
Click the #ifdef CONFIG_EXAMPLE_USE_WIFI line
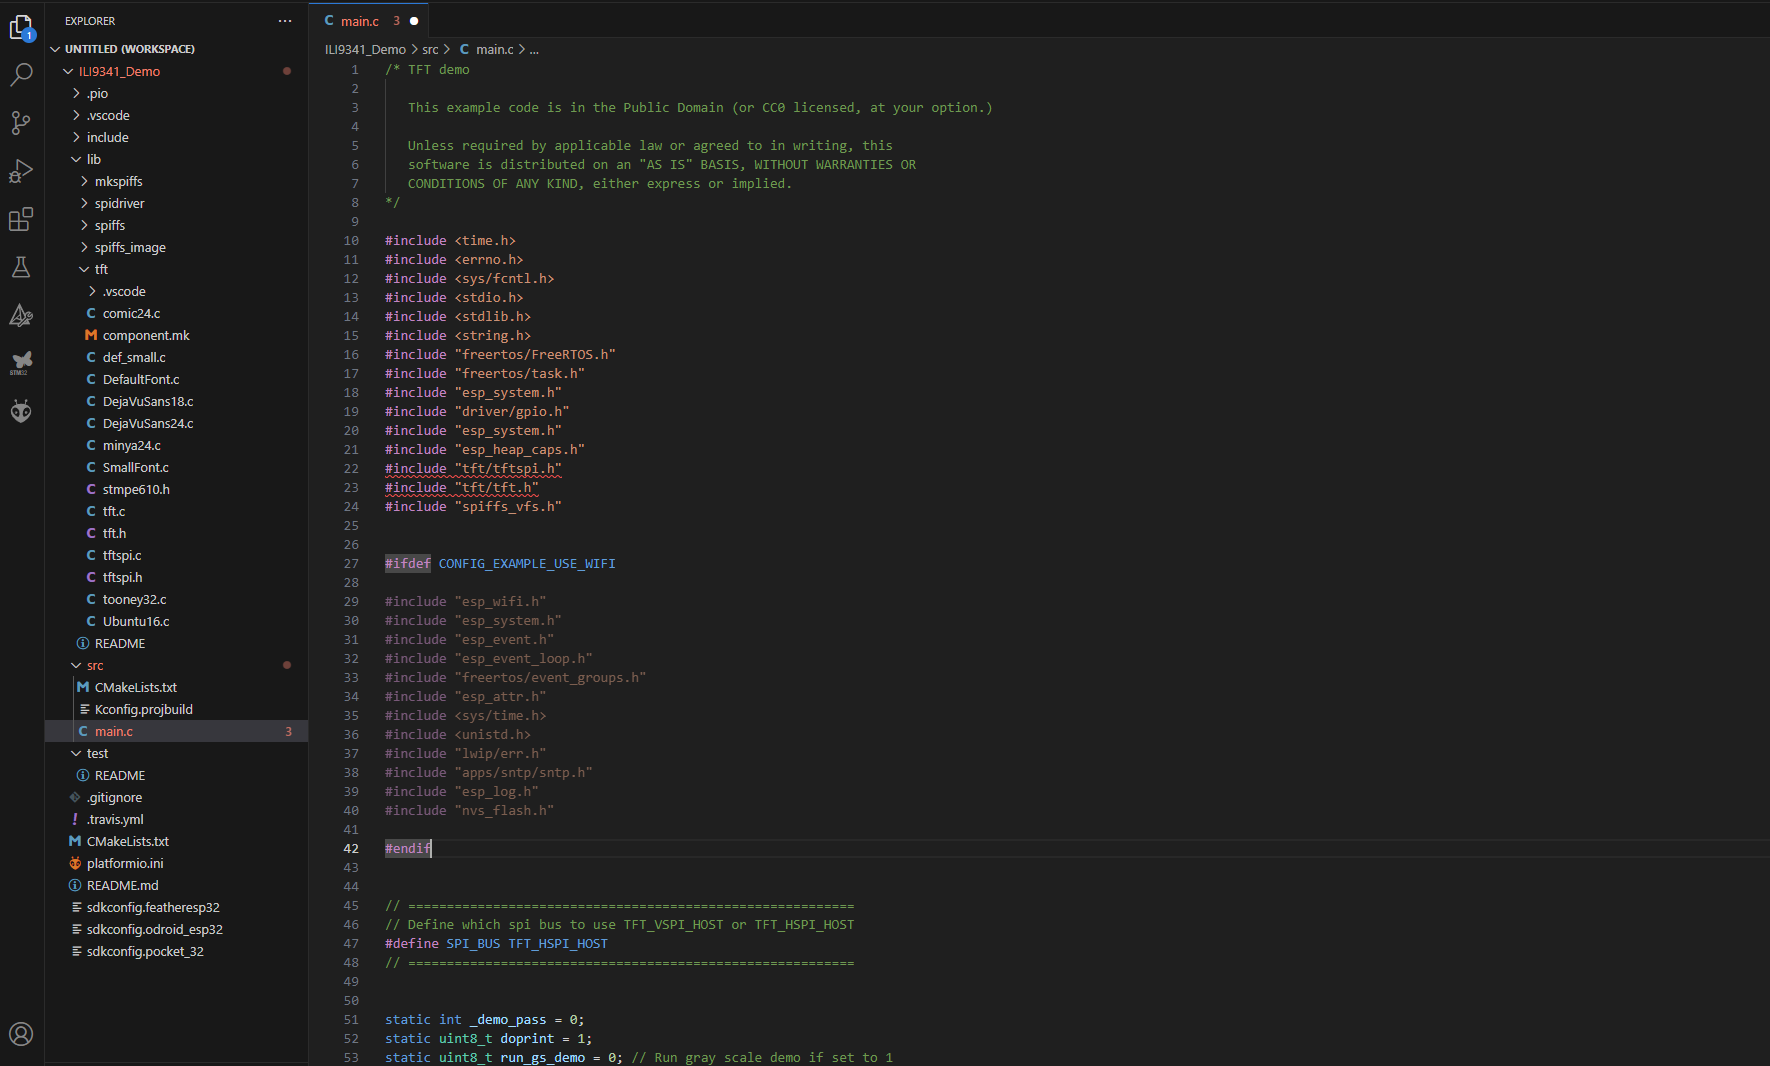(x=500, y=563)
